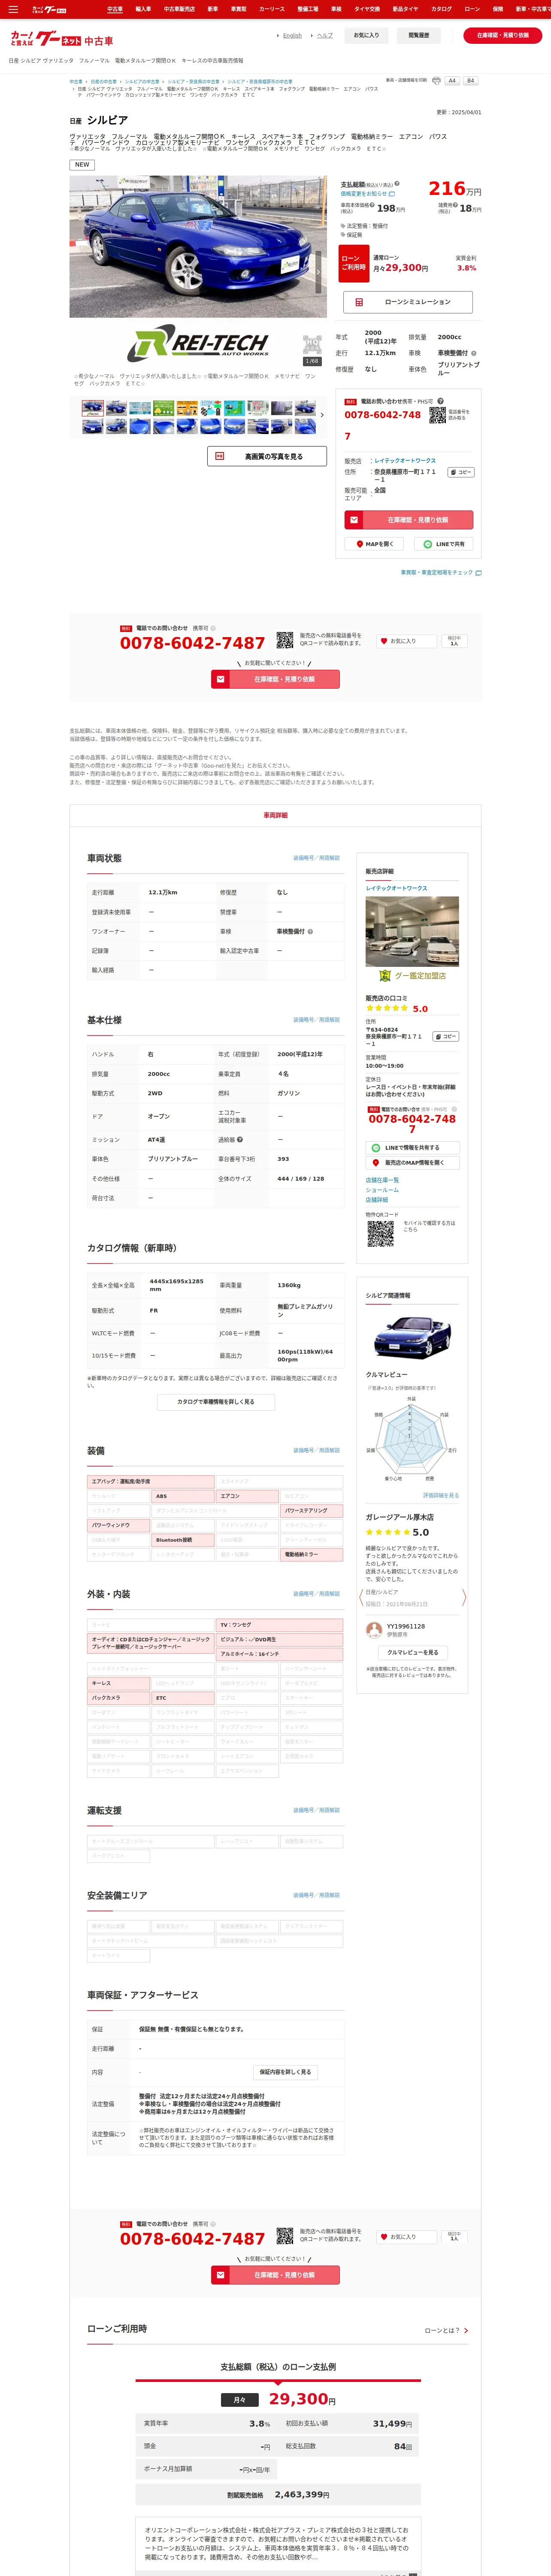Go to previous review with left chevron
Viewport: 551px width, 2576px height.
click(x=361, y=1597)
